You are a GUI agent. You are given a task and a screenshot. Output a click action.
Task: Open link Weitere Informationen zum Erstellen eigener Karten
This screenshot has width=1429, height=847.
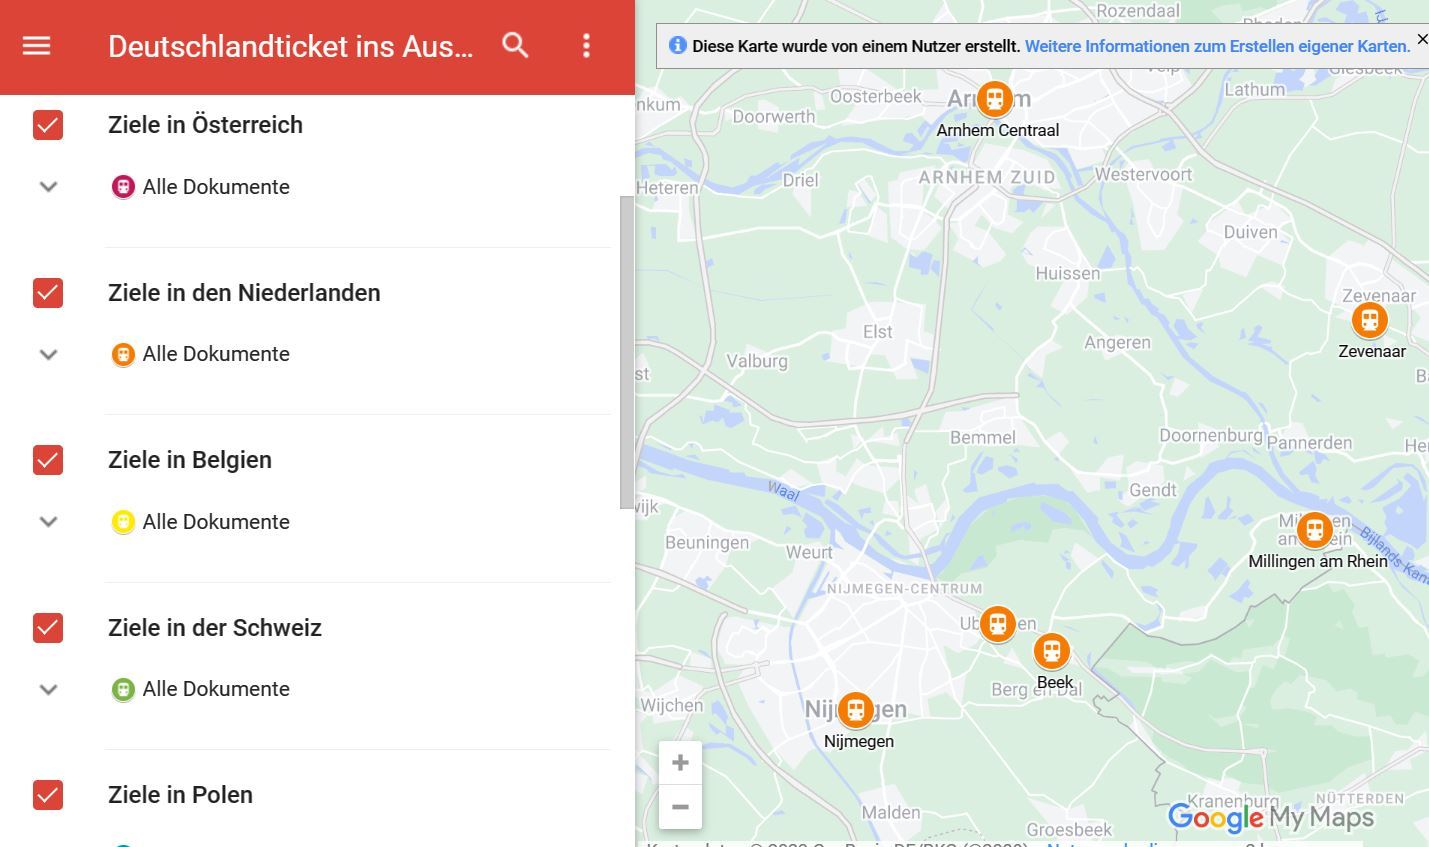coord(1217,46)
